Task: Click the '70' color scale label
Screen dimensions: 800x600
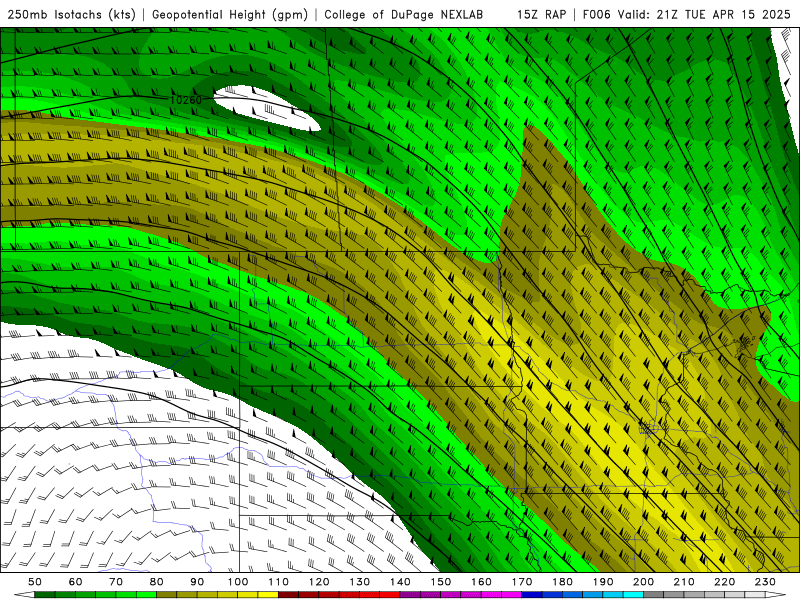Action: point(116,582)
